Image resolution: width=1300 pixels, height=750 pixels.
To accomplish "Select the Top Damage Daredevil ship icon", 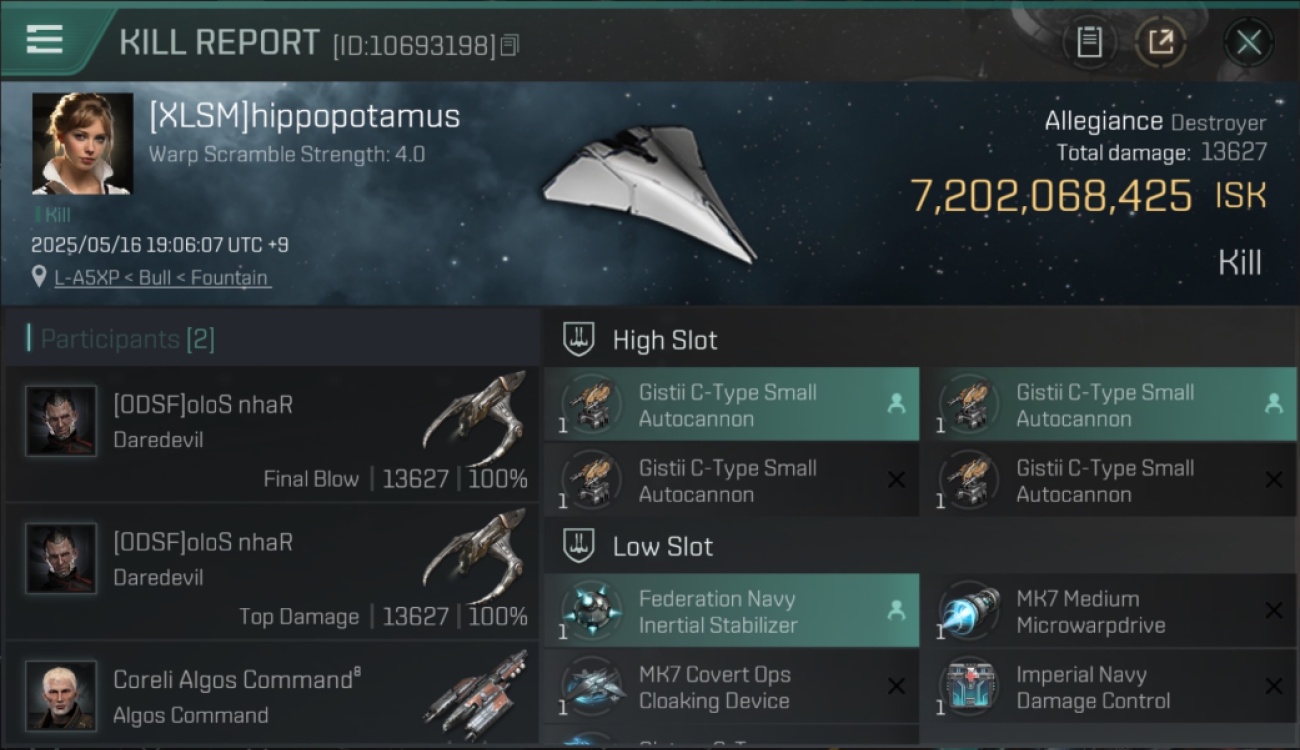I will 474,556.
